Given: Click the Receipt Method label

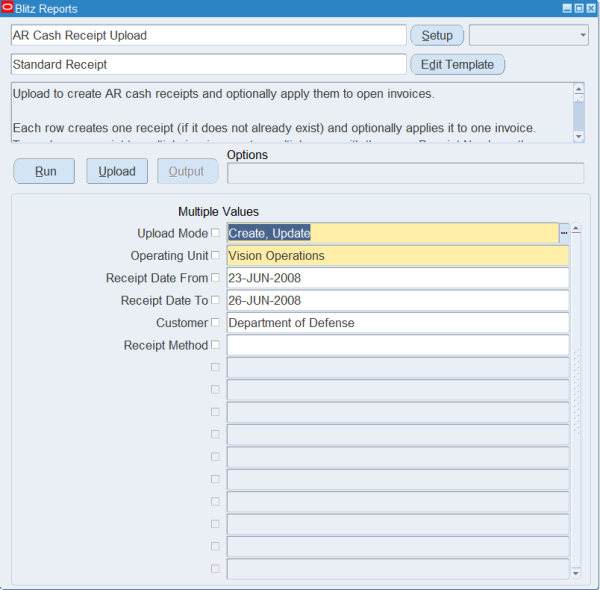Looking at the screenshot, I should pos(166,345).
